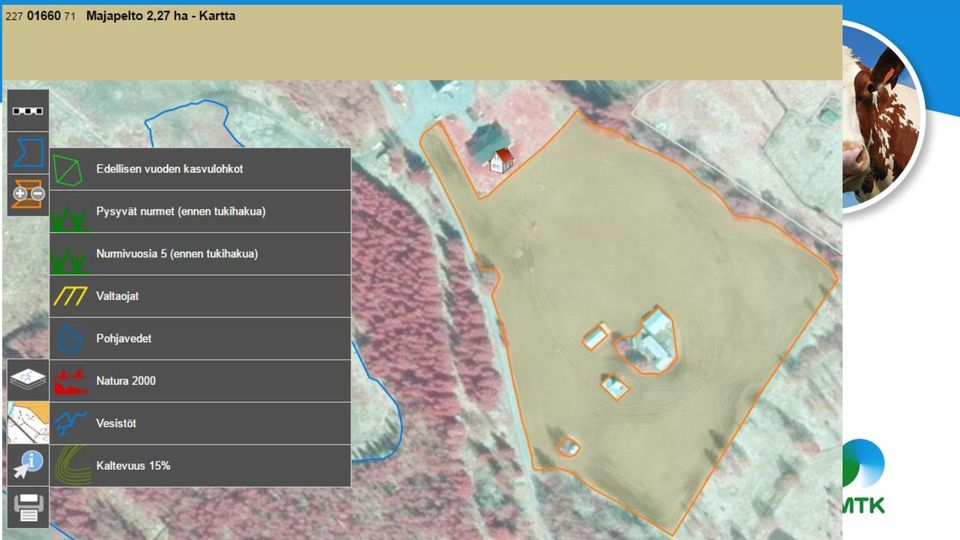Image resolution: width=960 pixels, height=540 pixels.
Task: Click yellow ditch icon beside Valtaojat
Action: pos(70,296)
